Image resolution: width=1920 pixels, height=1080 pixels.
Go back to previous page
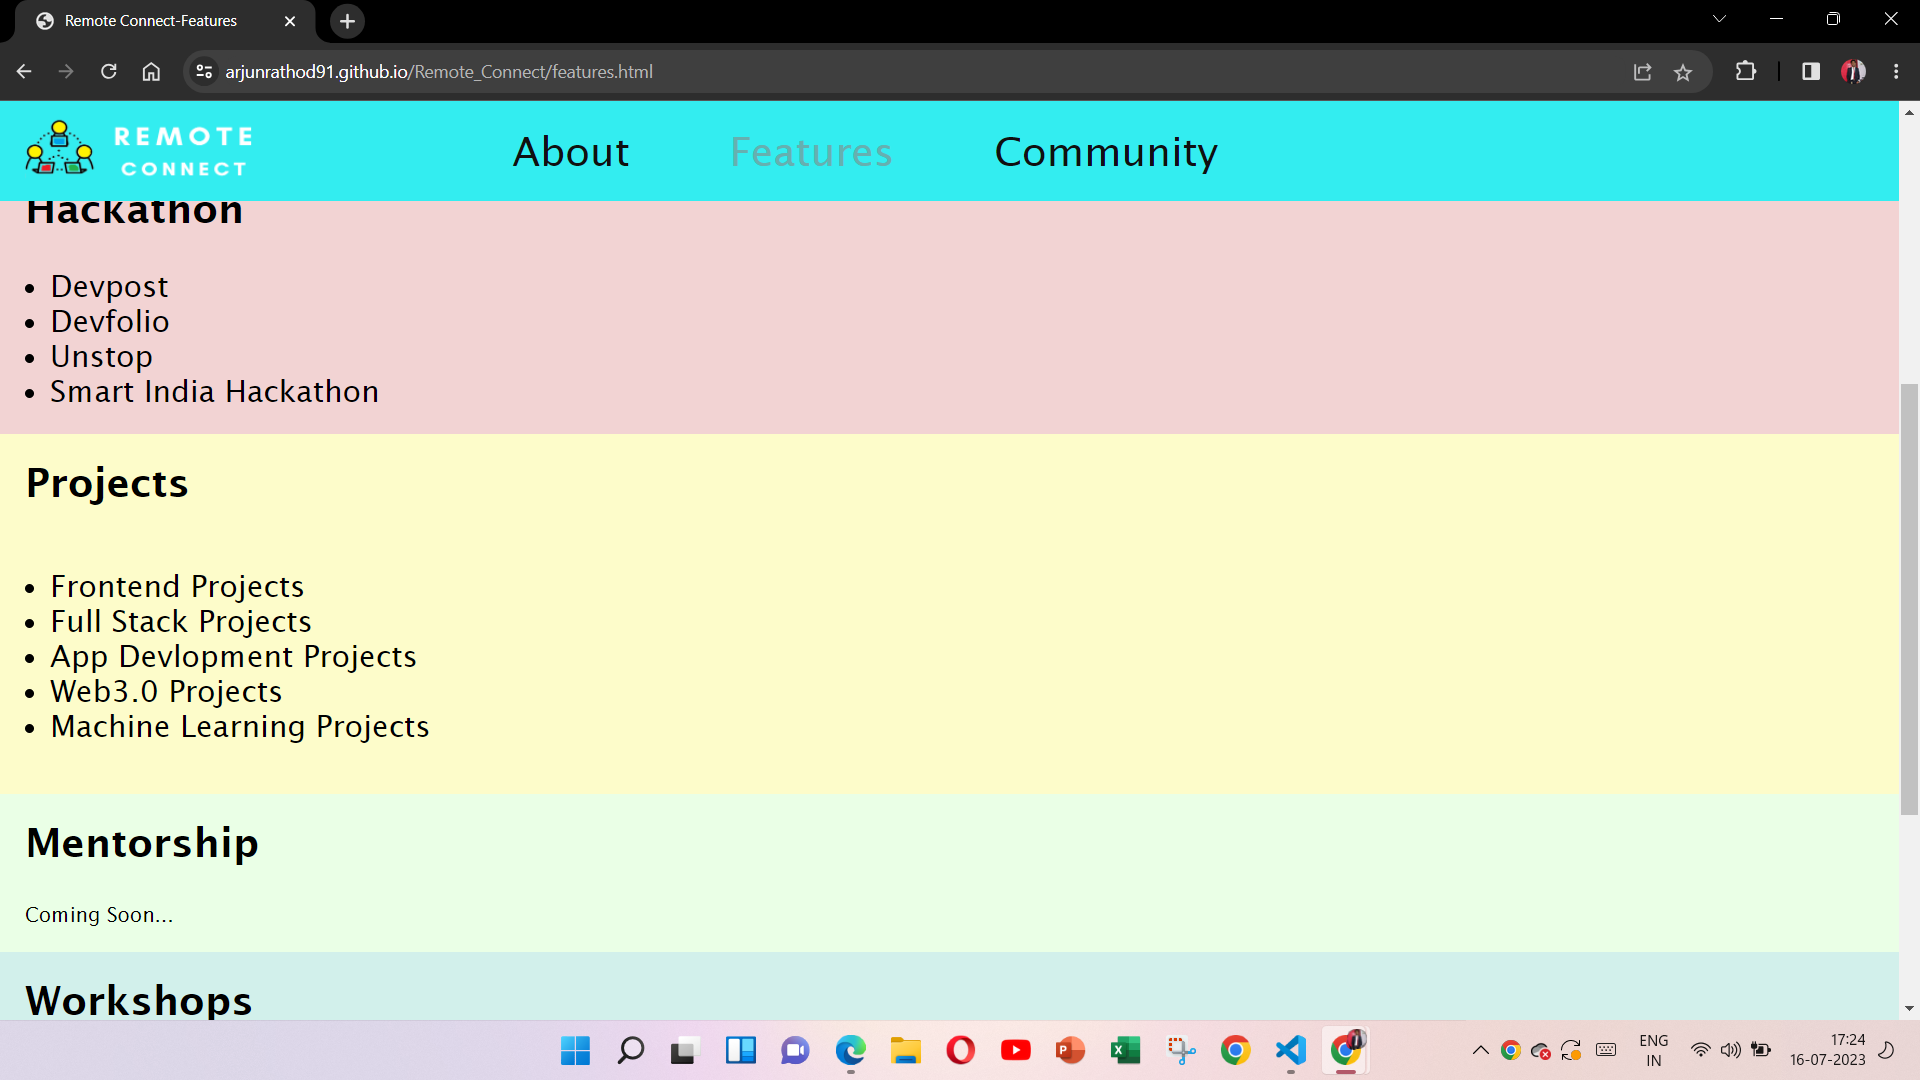click(x=24, y=72)
